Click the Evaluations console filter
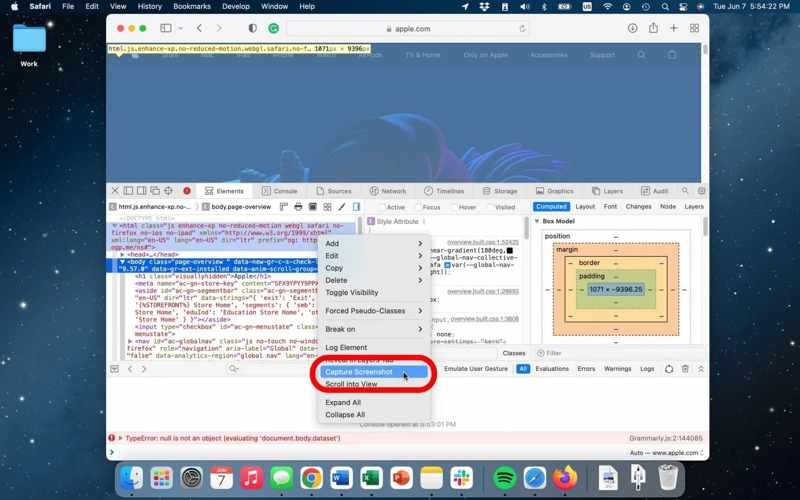This screenshot has width=800, height=500. (x=551, y=369)
